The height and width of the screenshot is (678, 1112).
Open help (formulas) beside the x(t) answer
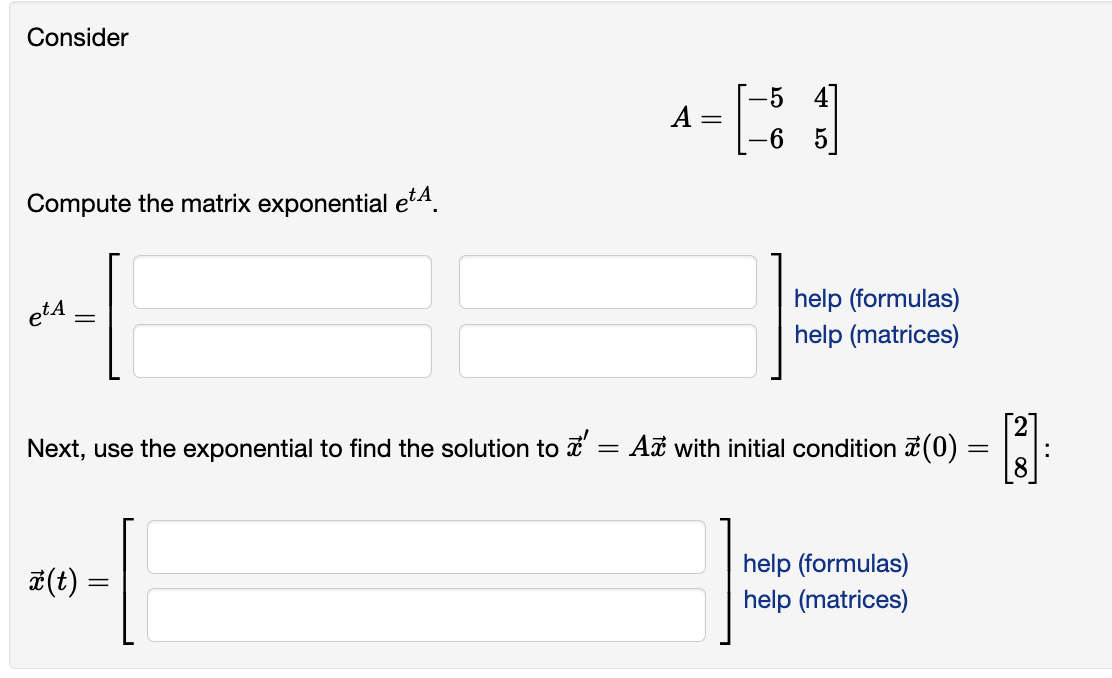(827, 563)
